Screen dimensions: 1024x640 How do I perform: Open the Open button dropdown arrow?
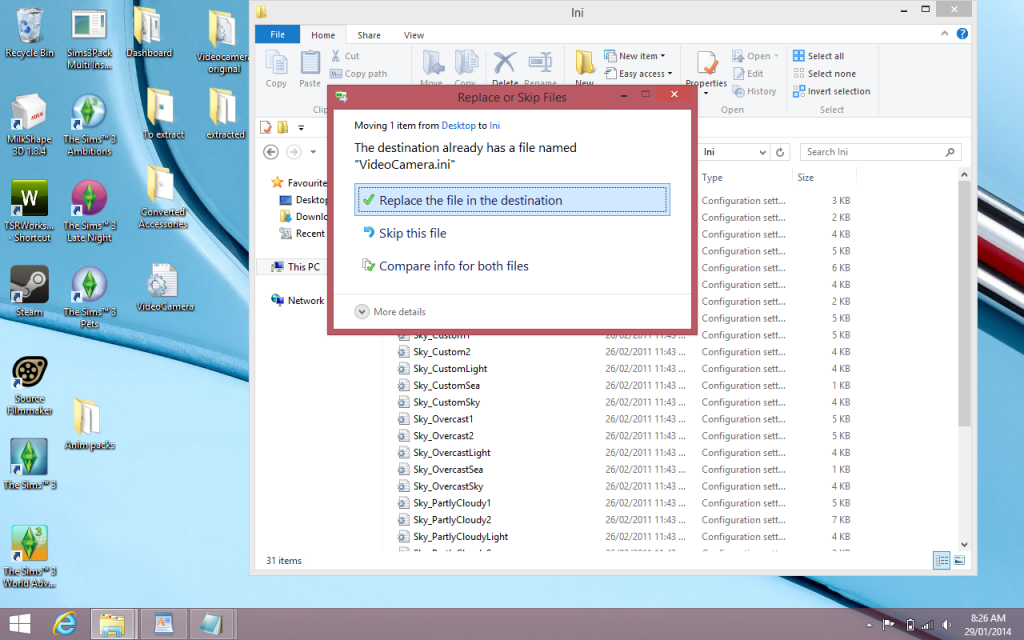coord(776,56)
